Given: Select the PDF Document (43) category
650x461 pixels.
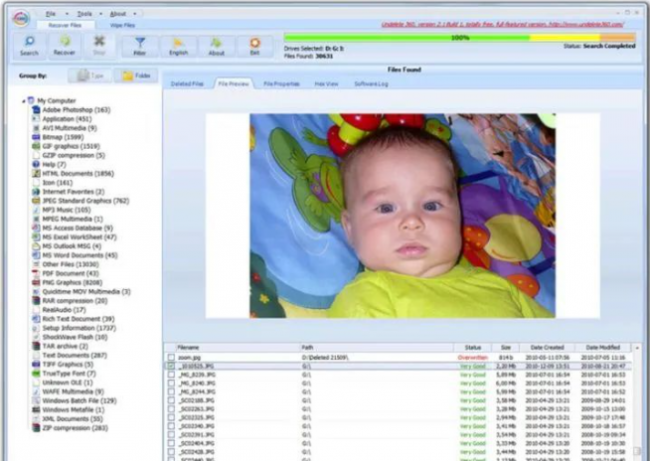Looking at the screenshot, I should pyautogui.click(x=66, y=274).
